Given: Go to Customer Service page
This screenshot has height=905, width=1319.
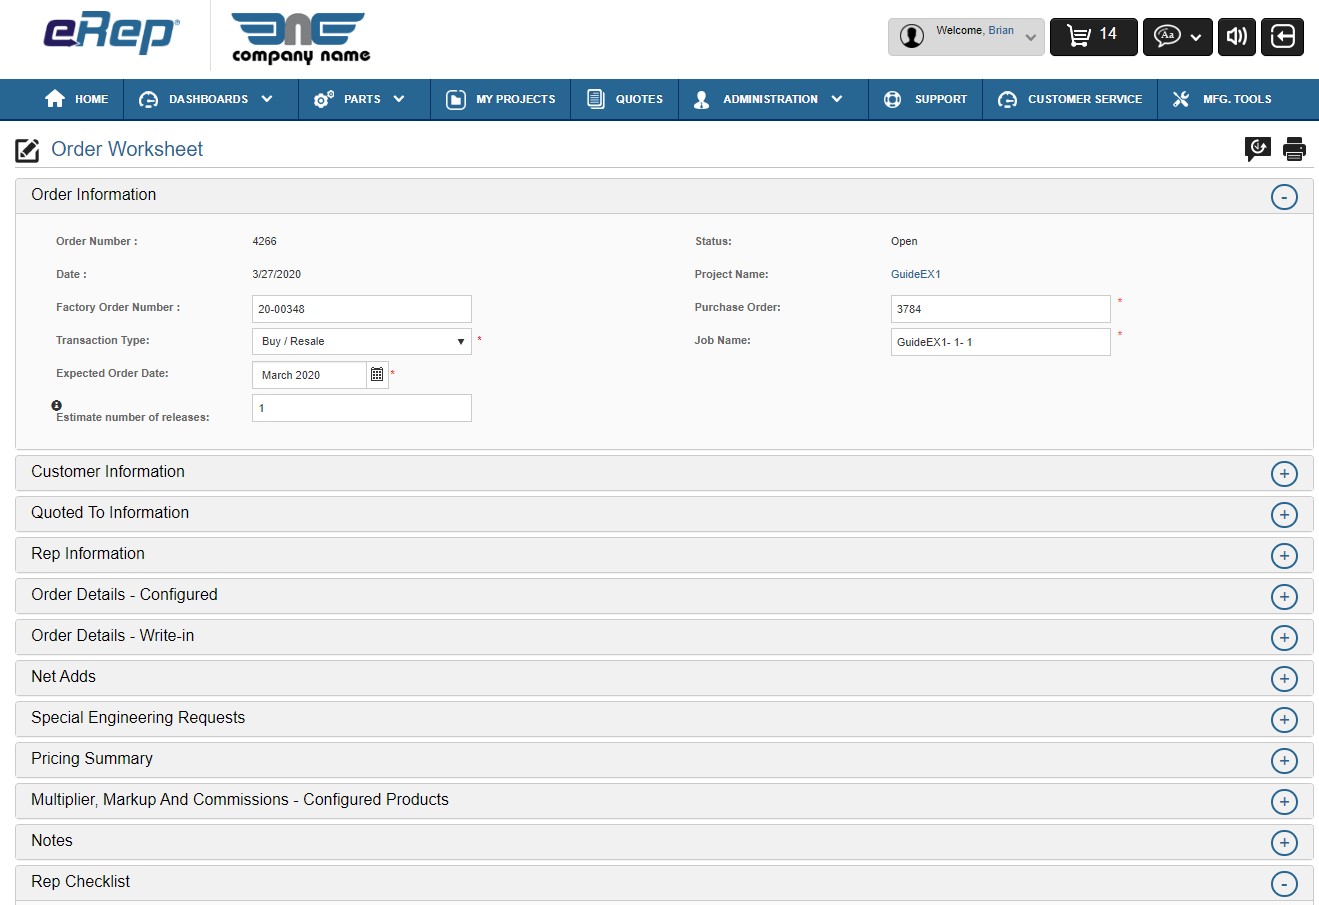Looking at the screenshot, I should [1070, 99].
